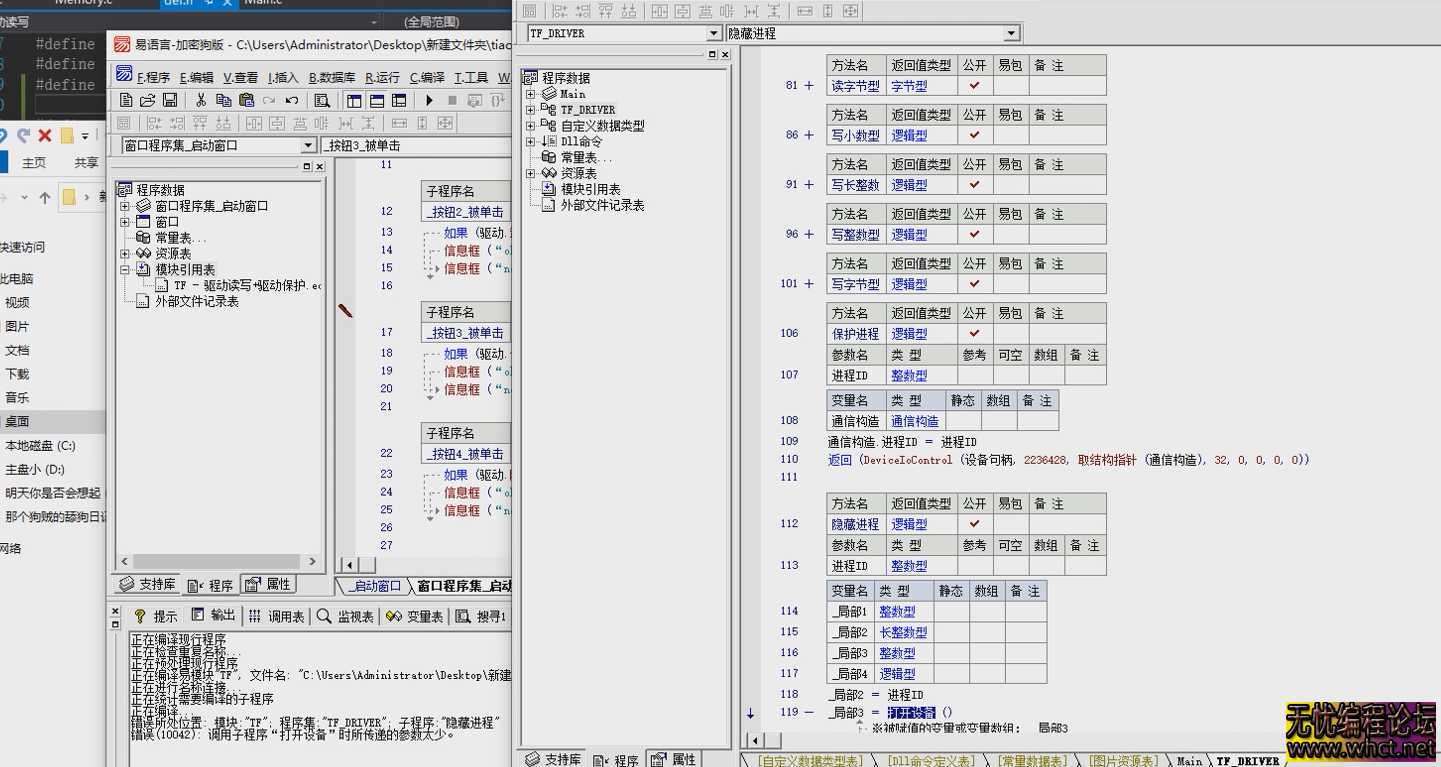Run the program with the play icon
The image size is (1441, 767).
[429, 100]
